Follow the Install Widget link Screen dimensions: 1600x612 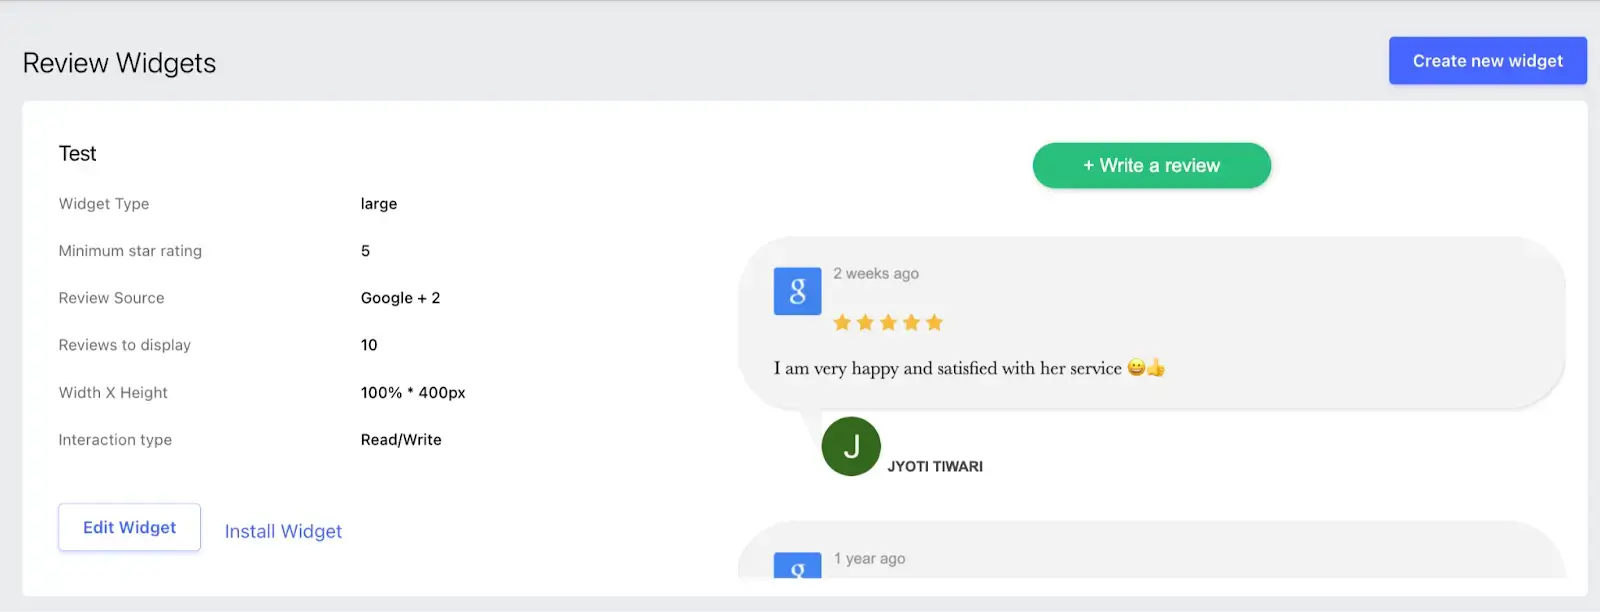(x=283, y=531)
